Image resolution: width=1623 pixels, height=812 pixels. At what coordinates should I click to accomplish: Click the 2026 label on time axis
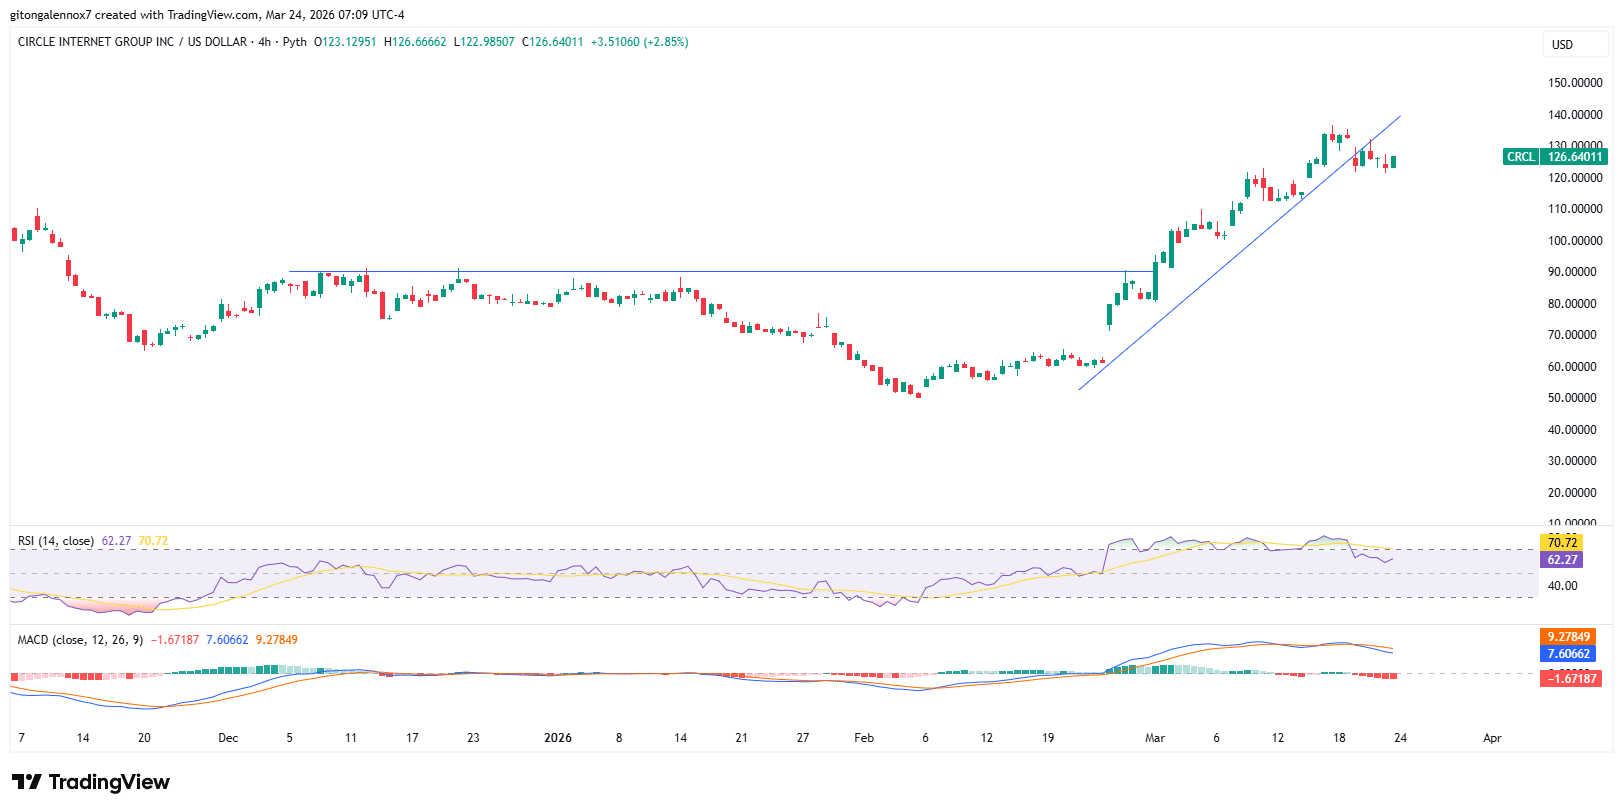tap(557, 738)
